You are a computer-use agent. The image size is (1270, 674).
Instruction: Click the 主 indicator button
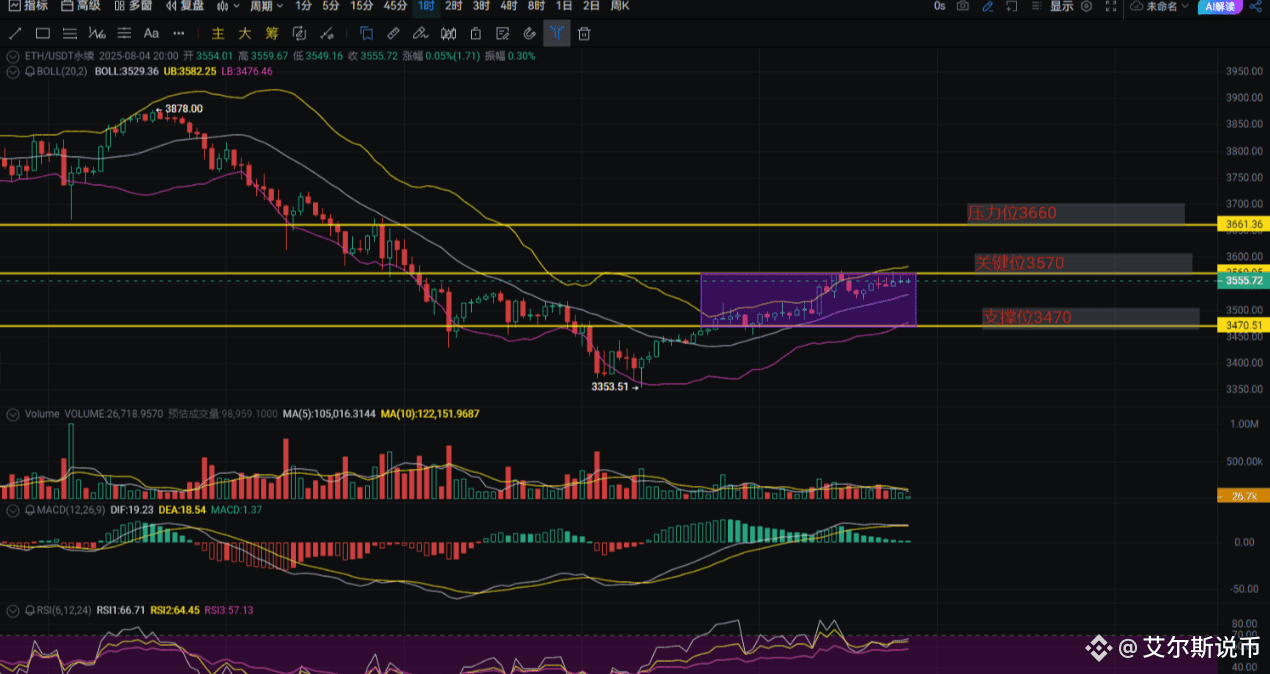[218, 33]
